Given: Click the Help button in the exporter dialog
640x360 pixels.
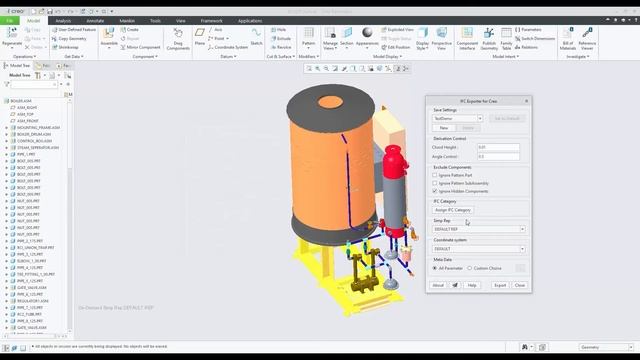Looking at the screenshot, I should click(472, 285).
